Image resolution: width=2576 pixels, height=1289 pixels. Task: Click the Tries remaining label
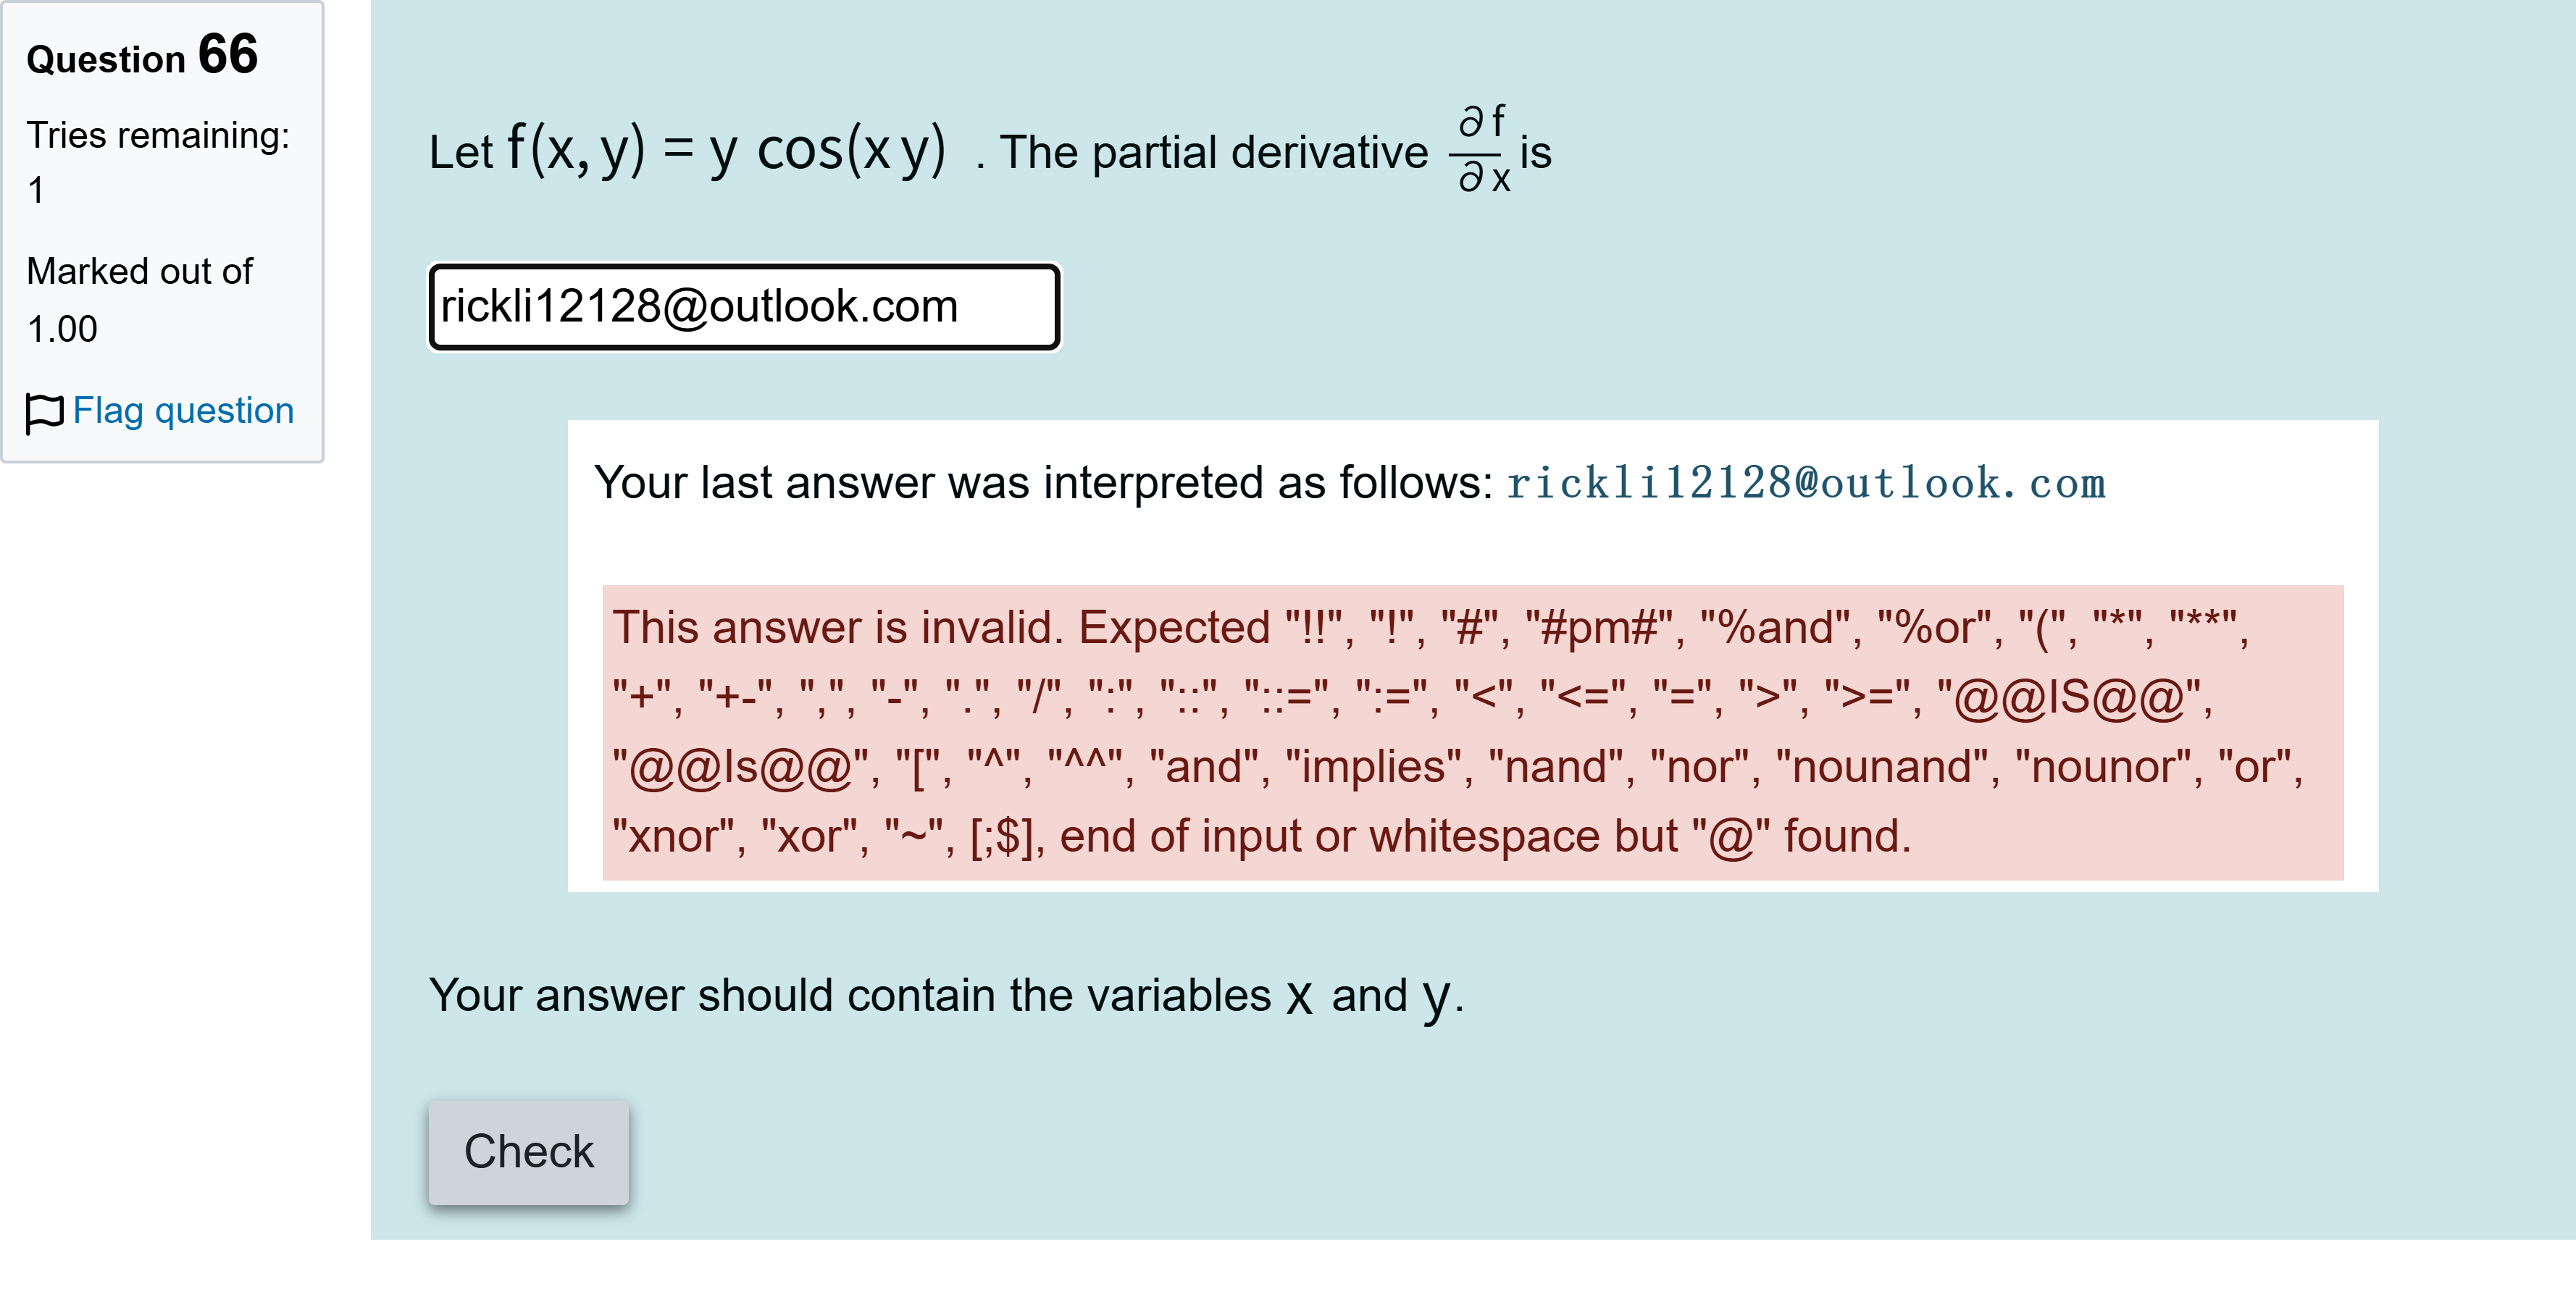158,135
